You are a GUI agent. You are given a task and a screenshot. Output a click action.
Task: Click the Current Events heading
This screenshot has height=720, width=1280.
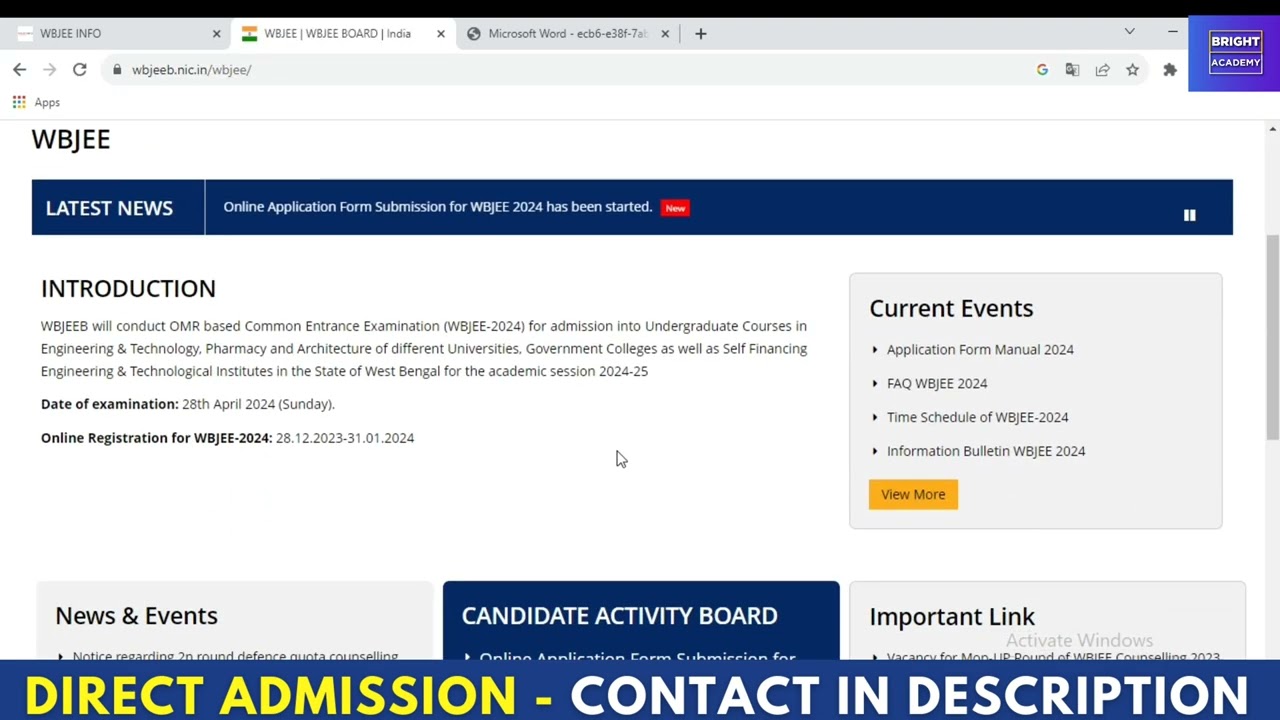pos(951,308)
